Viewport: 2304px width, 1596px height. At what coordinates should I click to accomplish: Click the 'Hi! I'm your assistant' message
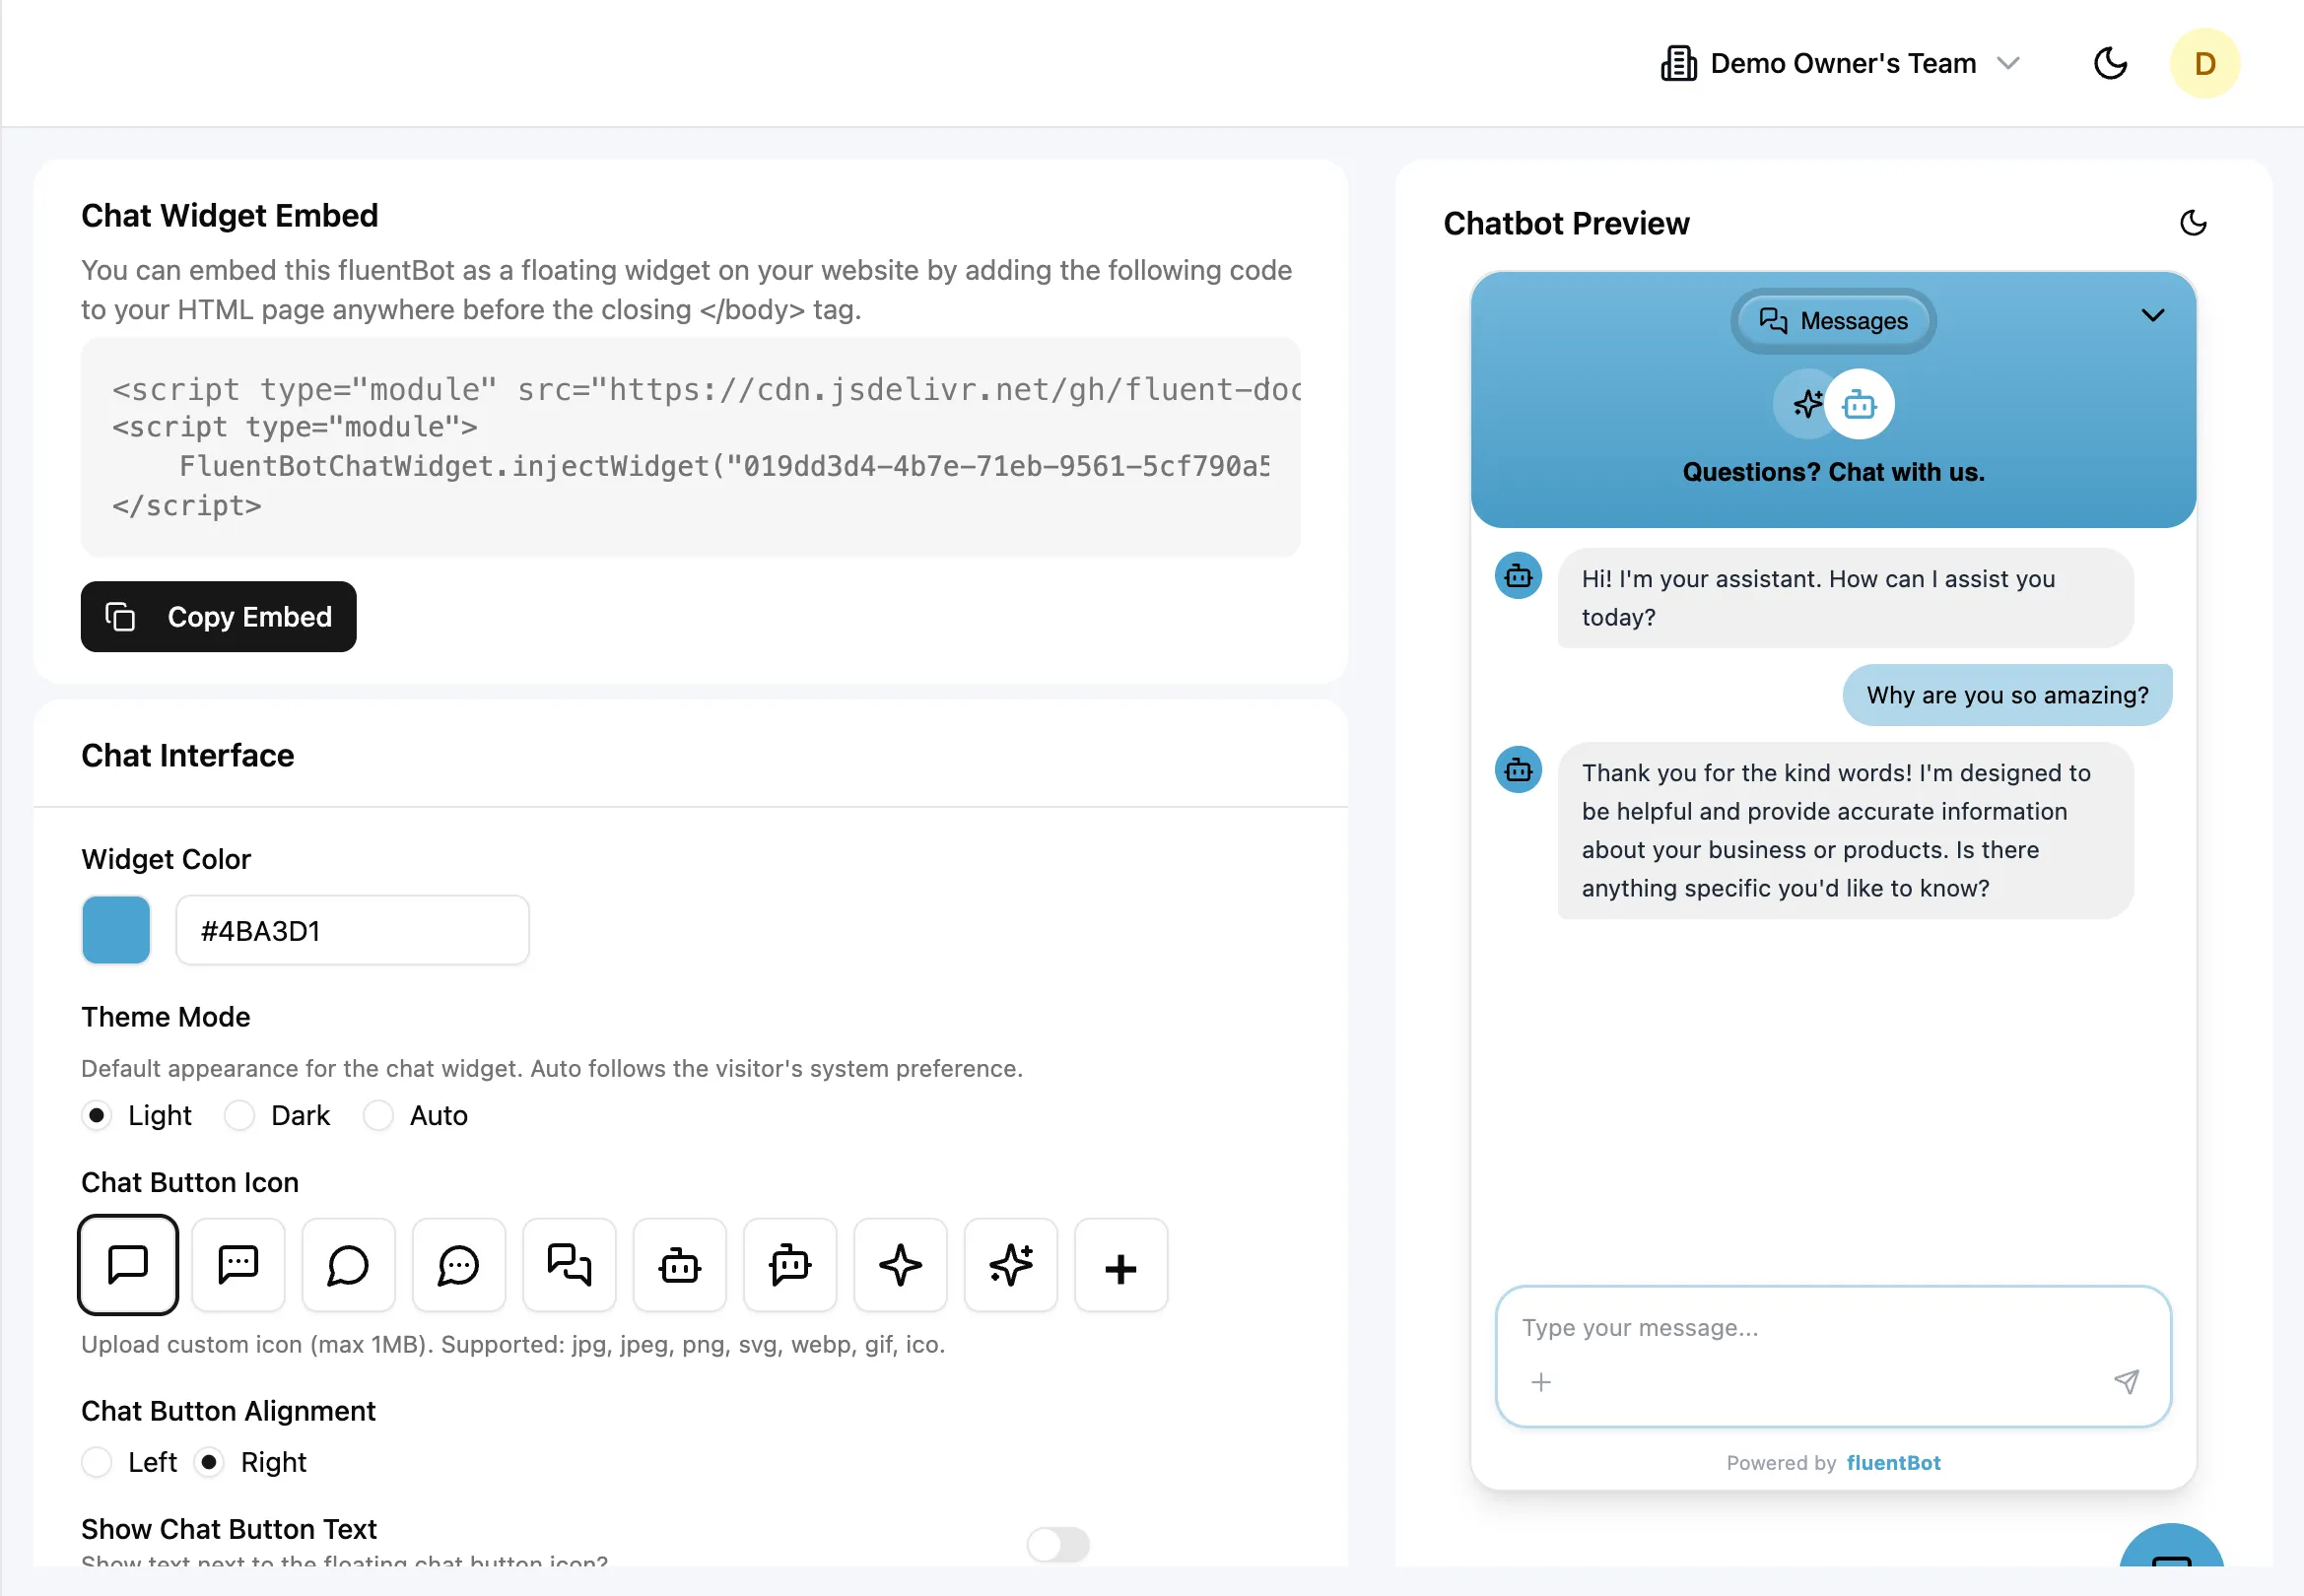1845,598
